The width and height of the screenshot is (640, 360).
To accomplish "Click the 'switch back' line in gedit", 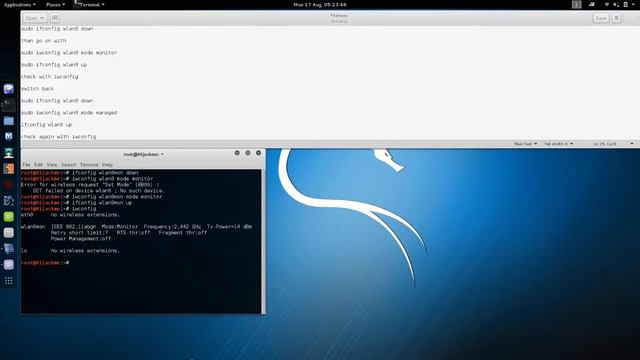I will (x=38, y=89).
